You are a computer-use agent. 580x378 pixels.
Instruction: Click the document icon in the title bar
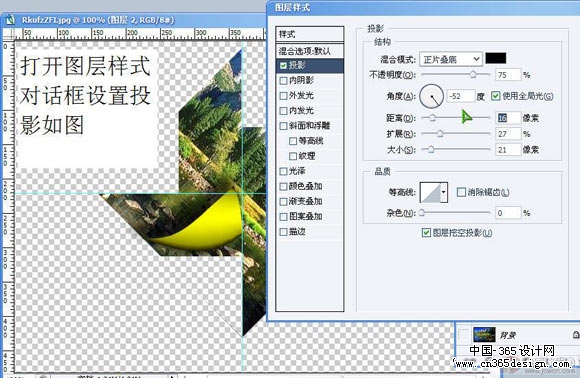[10, 20]
